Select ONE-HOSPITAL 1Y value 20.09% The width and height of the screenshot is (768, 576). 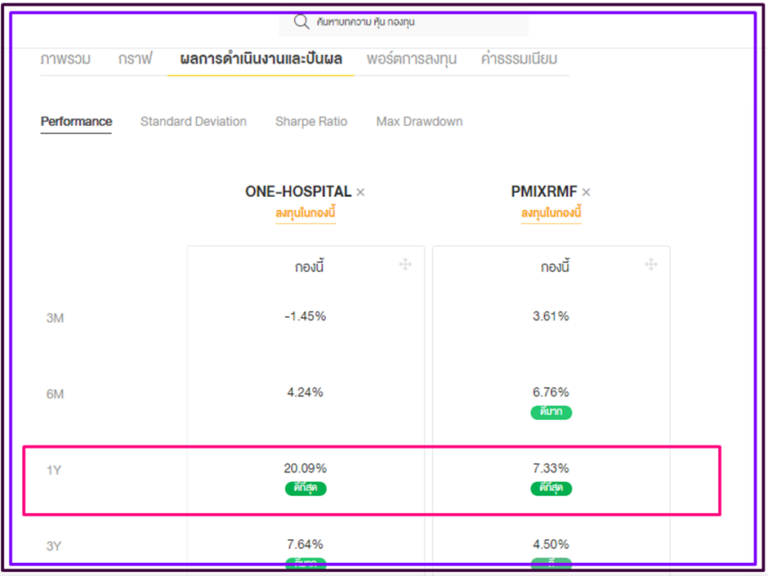(x=305, y=468)
